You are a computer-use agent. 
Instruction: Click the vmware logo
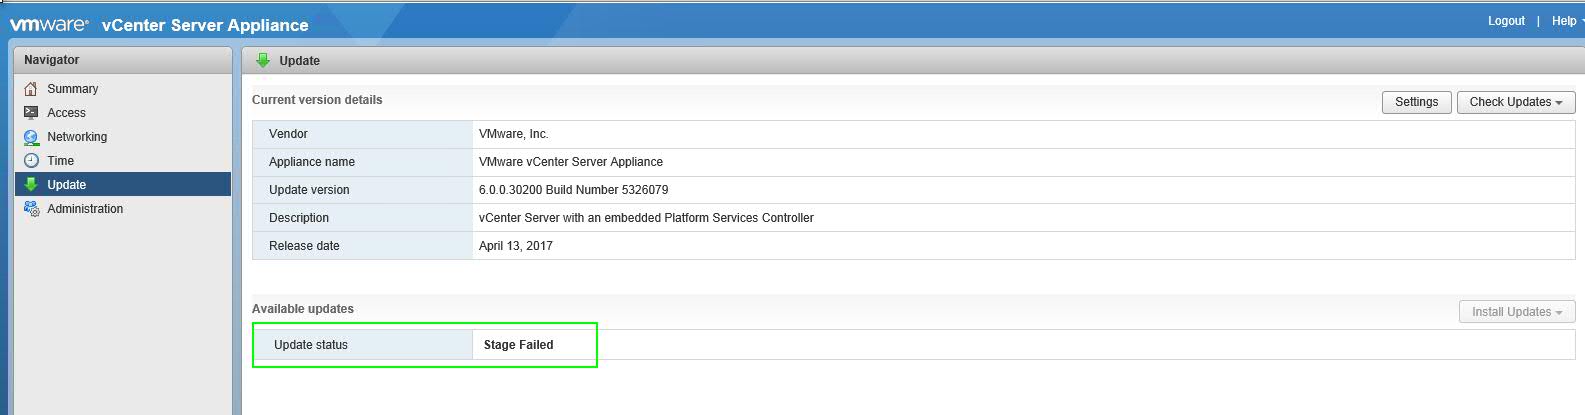pos(49,24)
